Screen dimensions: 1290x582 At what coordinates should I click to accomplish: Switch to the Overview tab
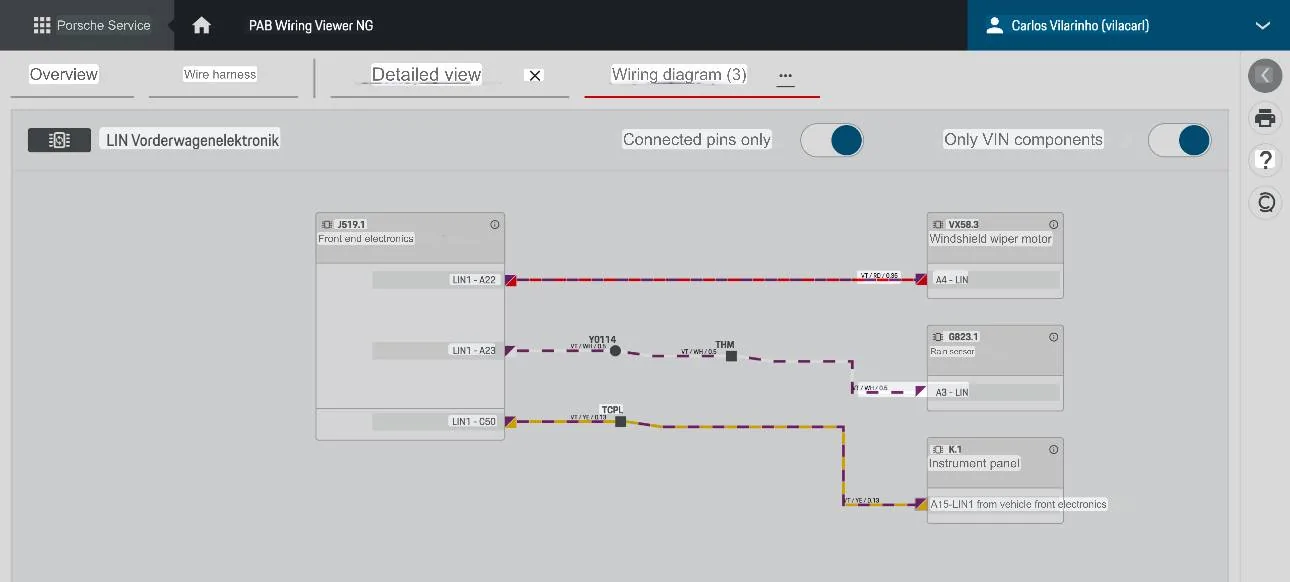(64, 74)
